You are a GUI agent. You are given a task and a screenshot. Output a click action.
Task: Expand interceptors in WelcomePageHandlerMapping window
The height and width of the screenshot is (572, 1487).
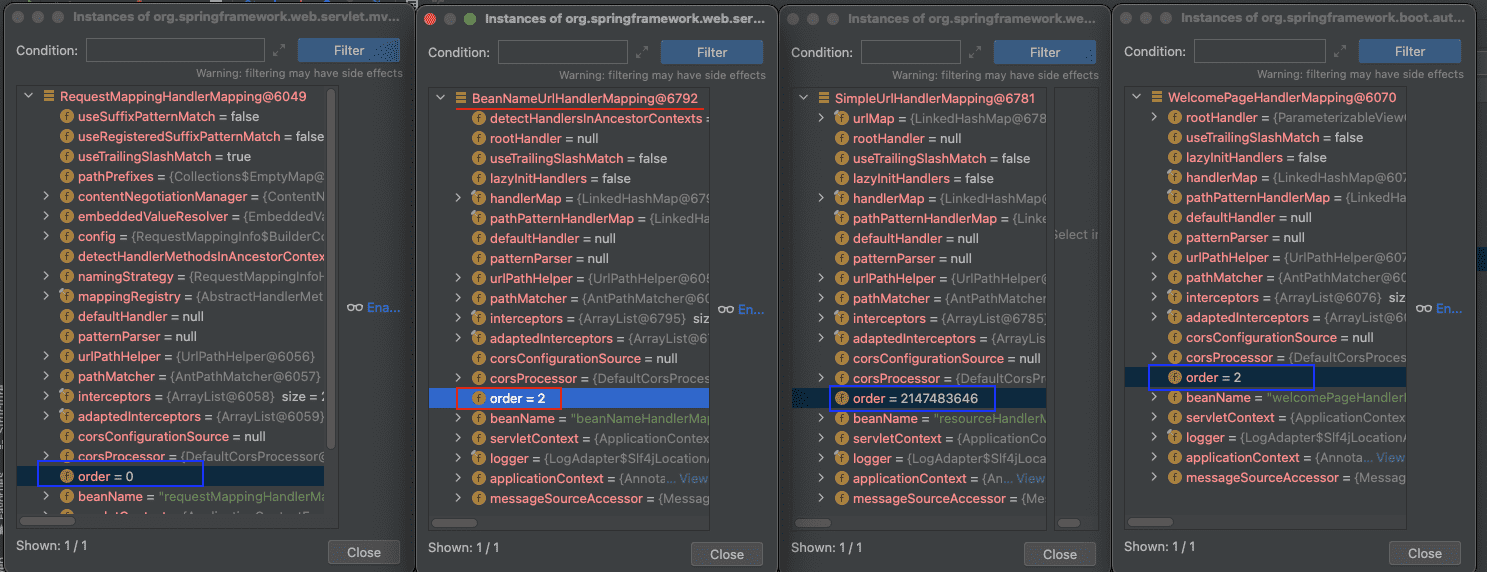pyautogui.click(x=1154, y=297)
